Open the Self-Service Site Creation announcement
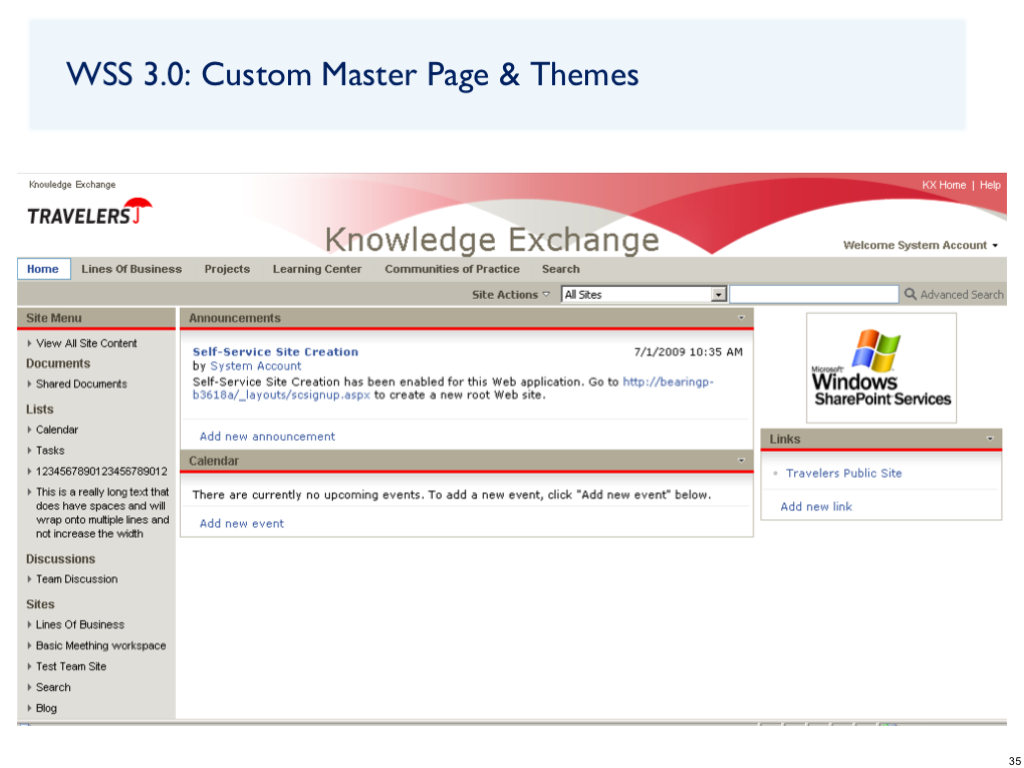Screen dimensions: 1024x768 tap(276, 351)
